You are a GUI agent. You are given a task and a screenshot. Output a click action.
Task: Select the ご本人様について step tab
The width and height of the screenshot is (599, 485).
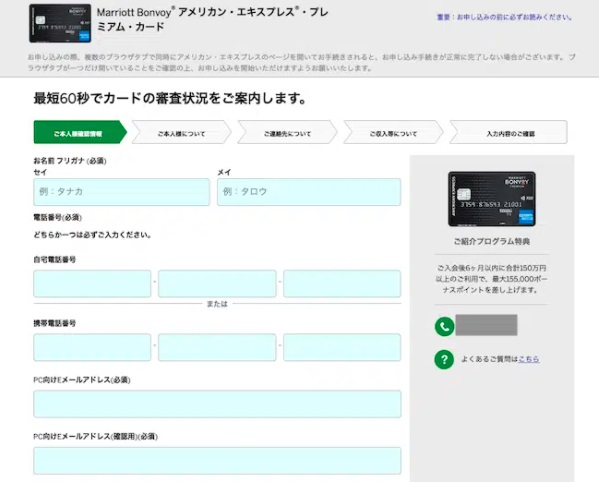pos(181,132)
